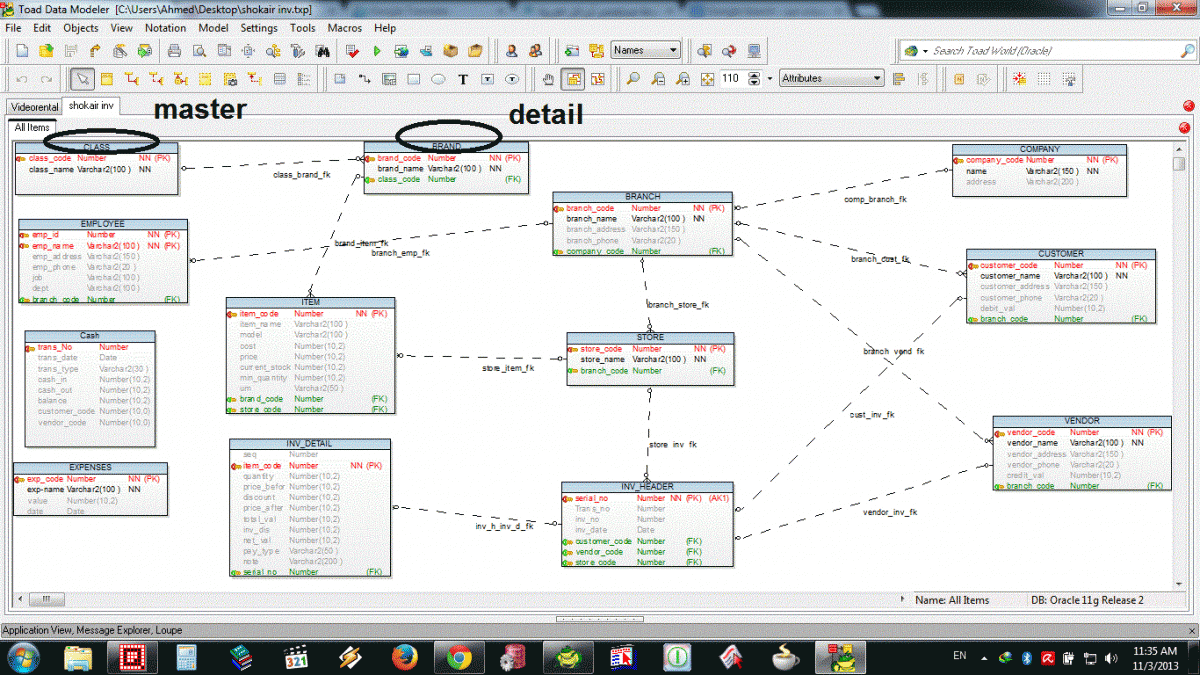Click the zoom out magnifier icon
The height and width of the screenshot is (675, 1200).
coord(658,79)
